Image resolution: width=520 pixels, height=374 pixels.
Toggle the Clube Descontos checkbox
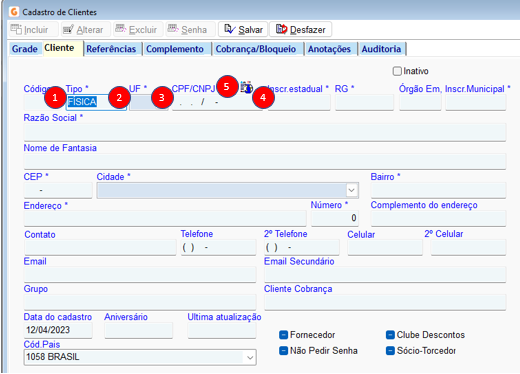coord(390,335)
